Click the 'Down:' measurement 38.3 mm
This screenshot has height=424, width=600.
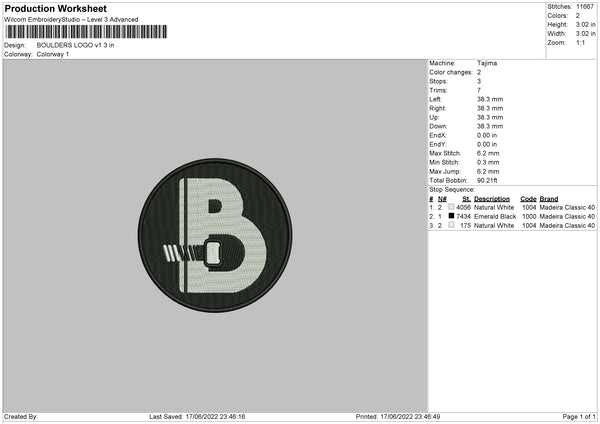(x=490, y=126)
